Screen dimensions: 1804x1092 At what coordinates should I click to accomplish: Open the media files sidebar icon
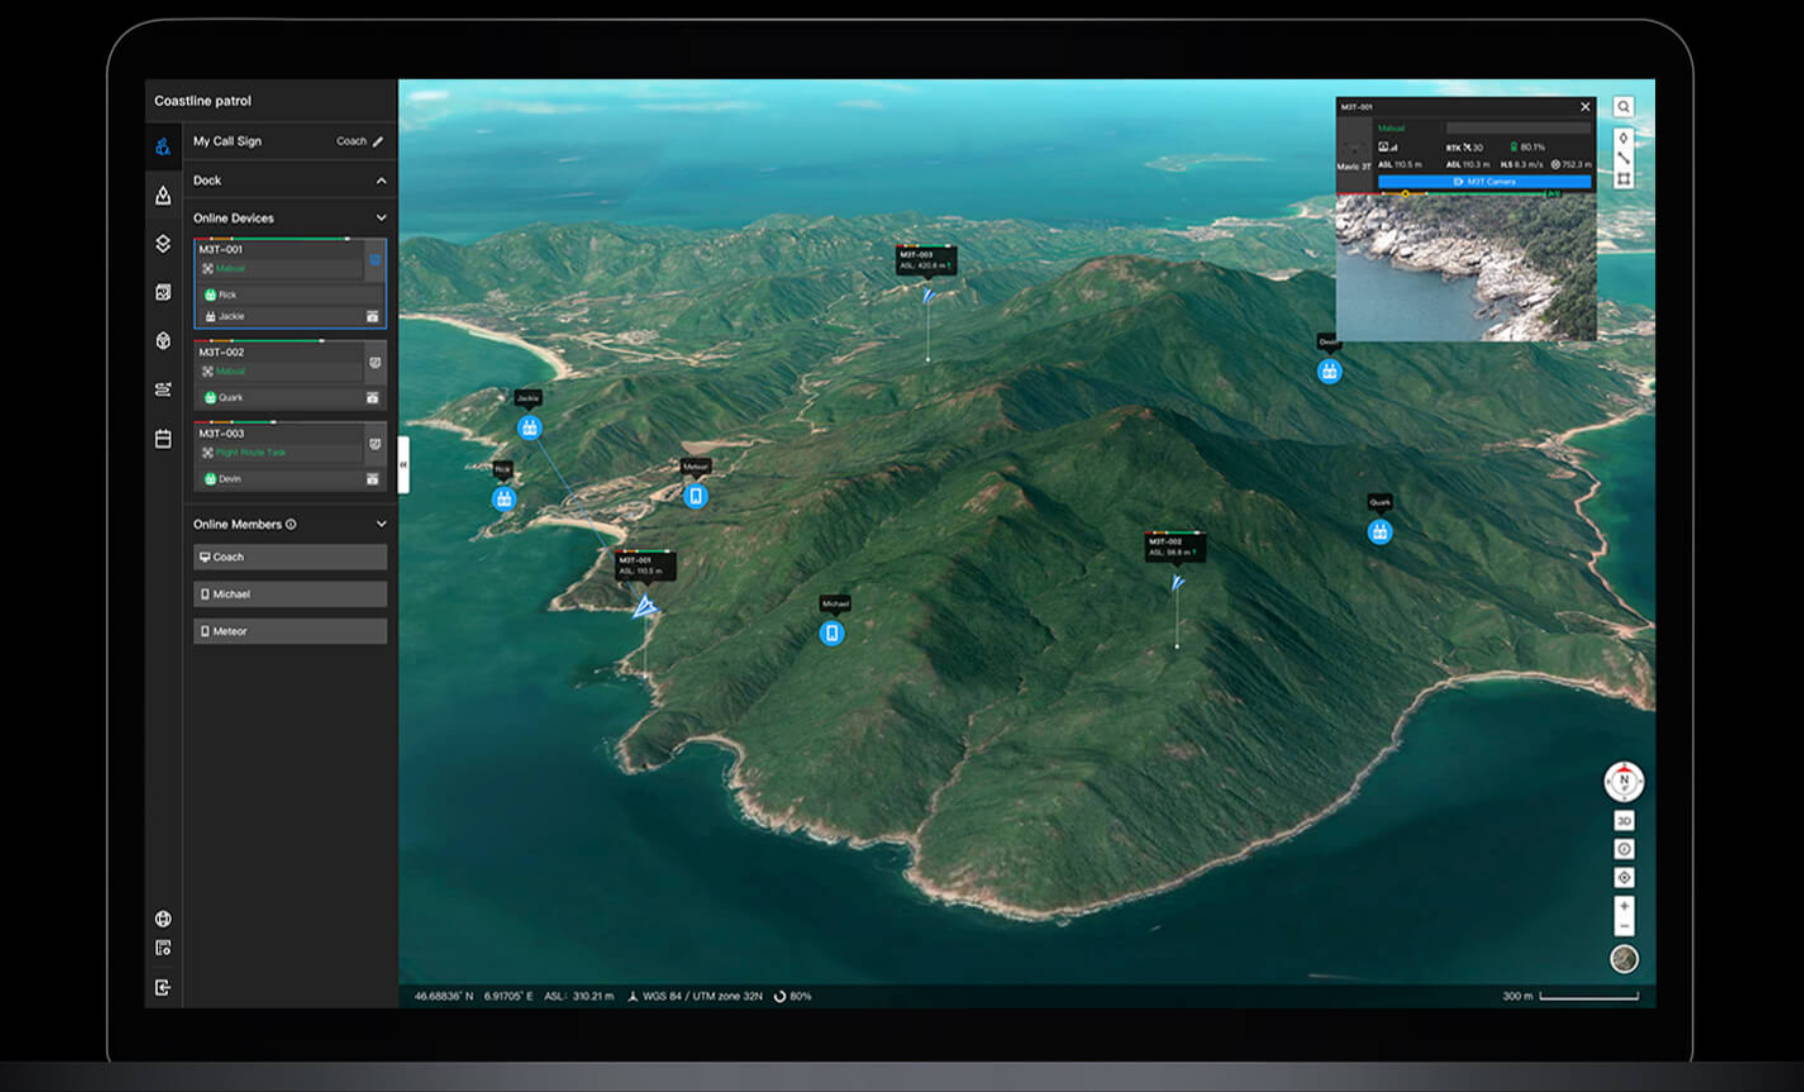[163, 292]
